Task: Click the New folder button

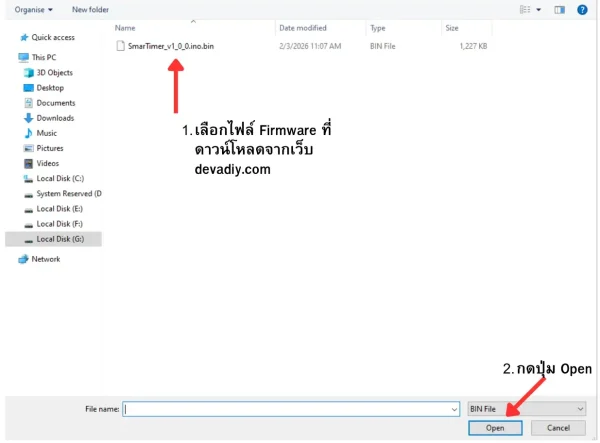Action: tap(90, 10)
